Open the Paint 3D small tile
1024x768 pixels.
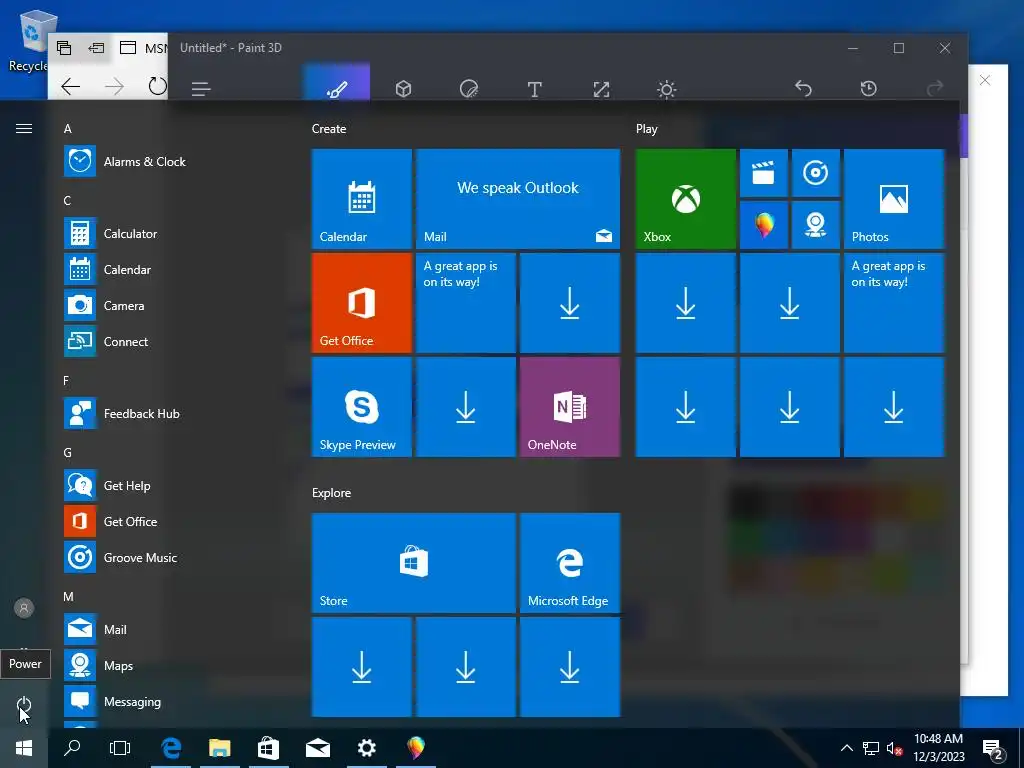(763, 225)
